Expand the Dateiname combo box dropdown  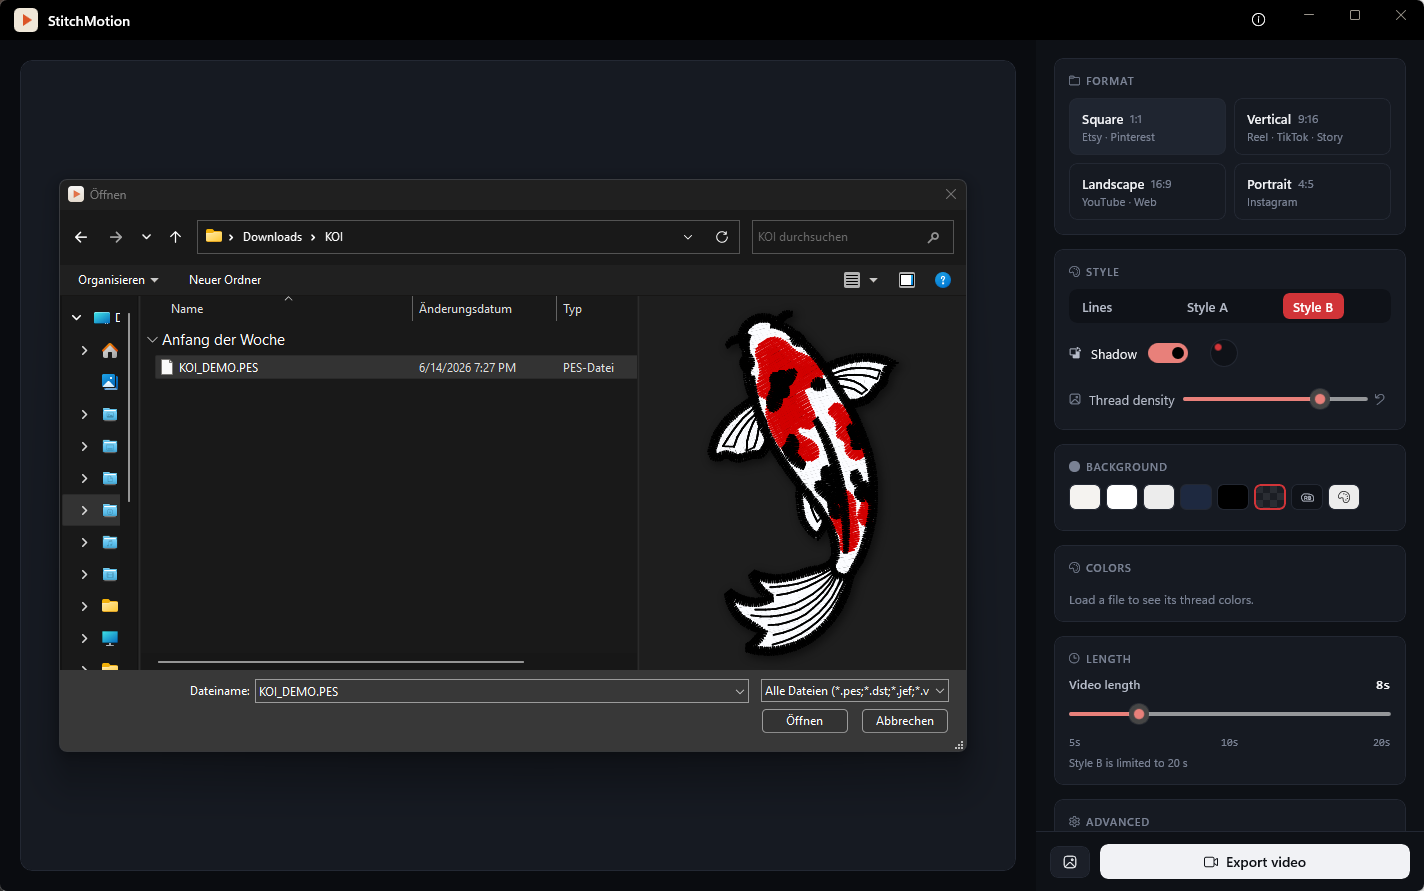tap(740, 691)
